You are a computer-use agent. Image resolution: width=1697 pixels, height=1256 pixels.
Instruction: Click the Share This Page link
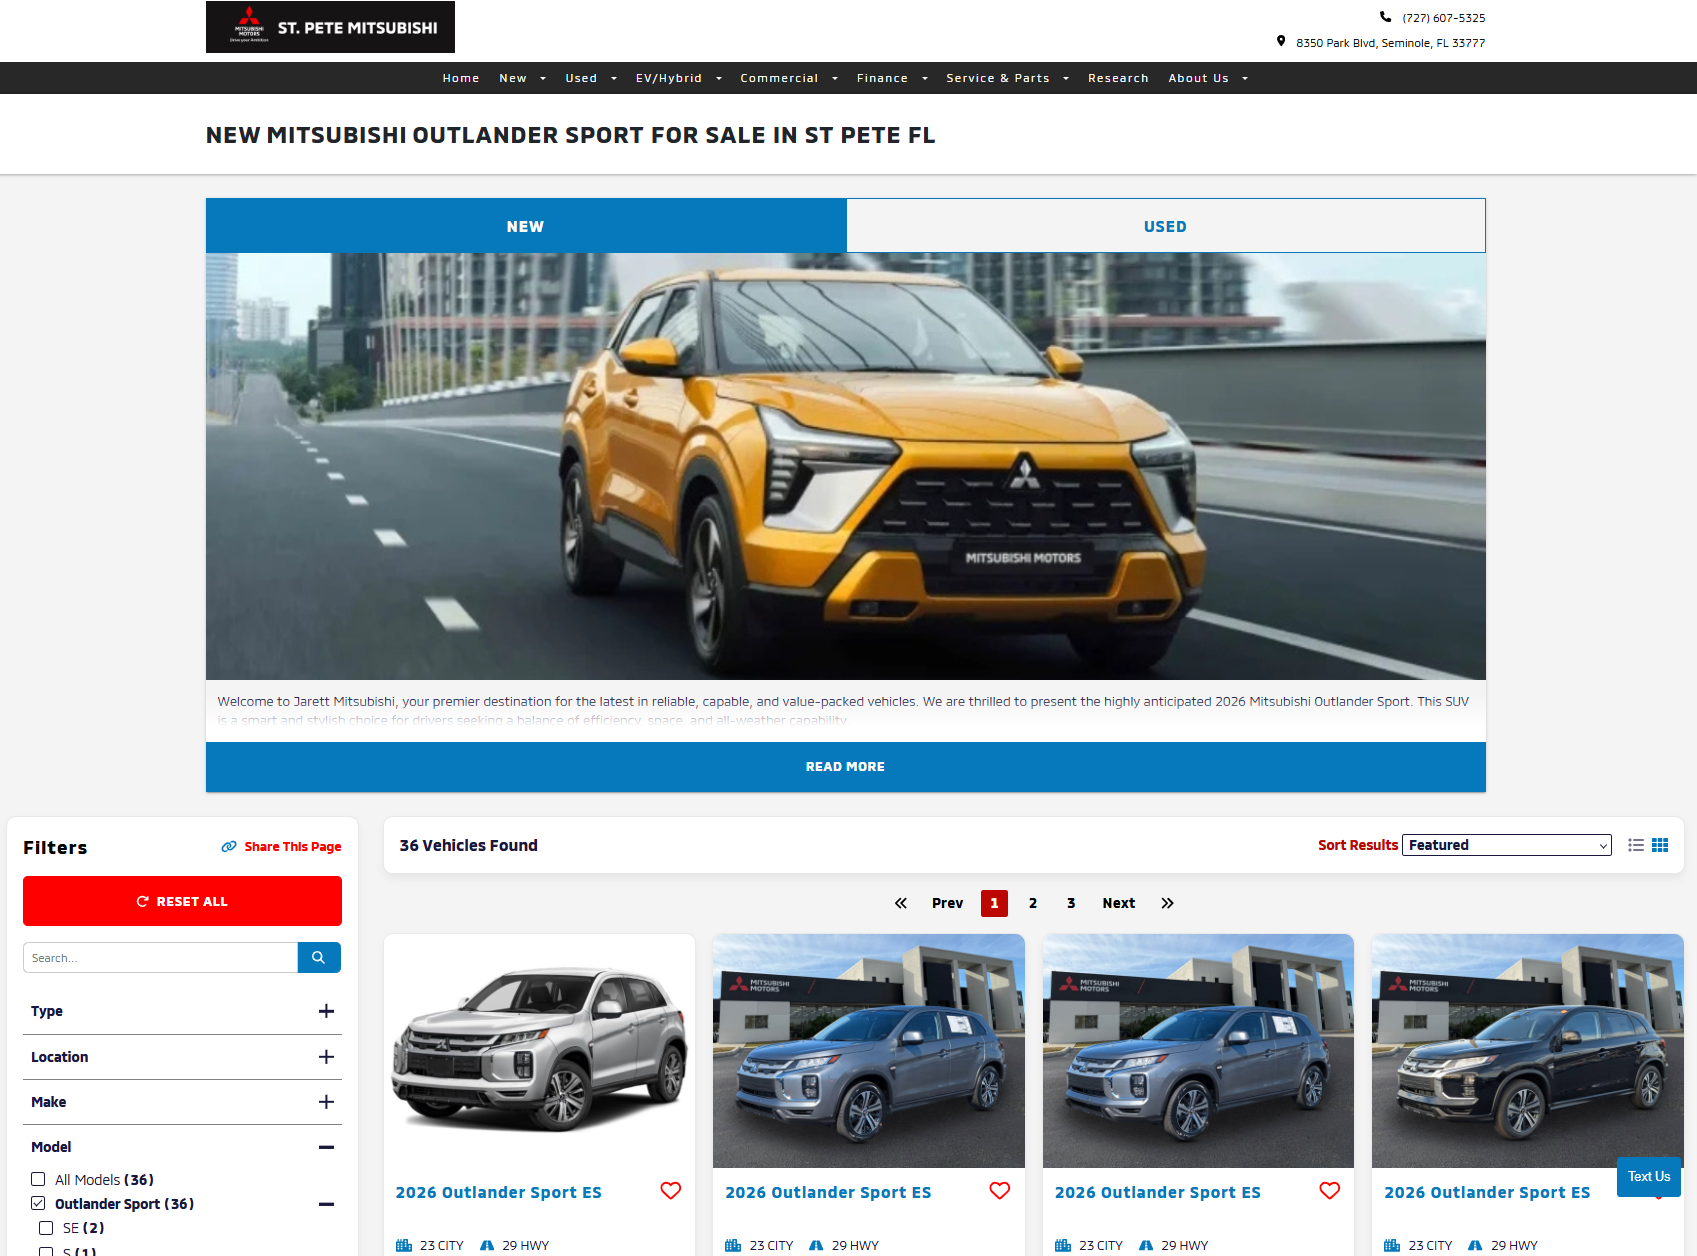[293, 847]
